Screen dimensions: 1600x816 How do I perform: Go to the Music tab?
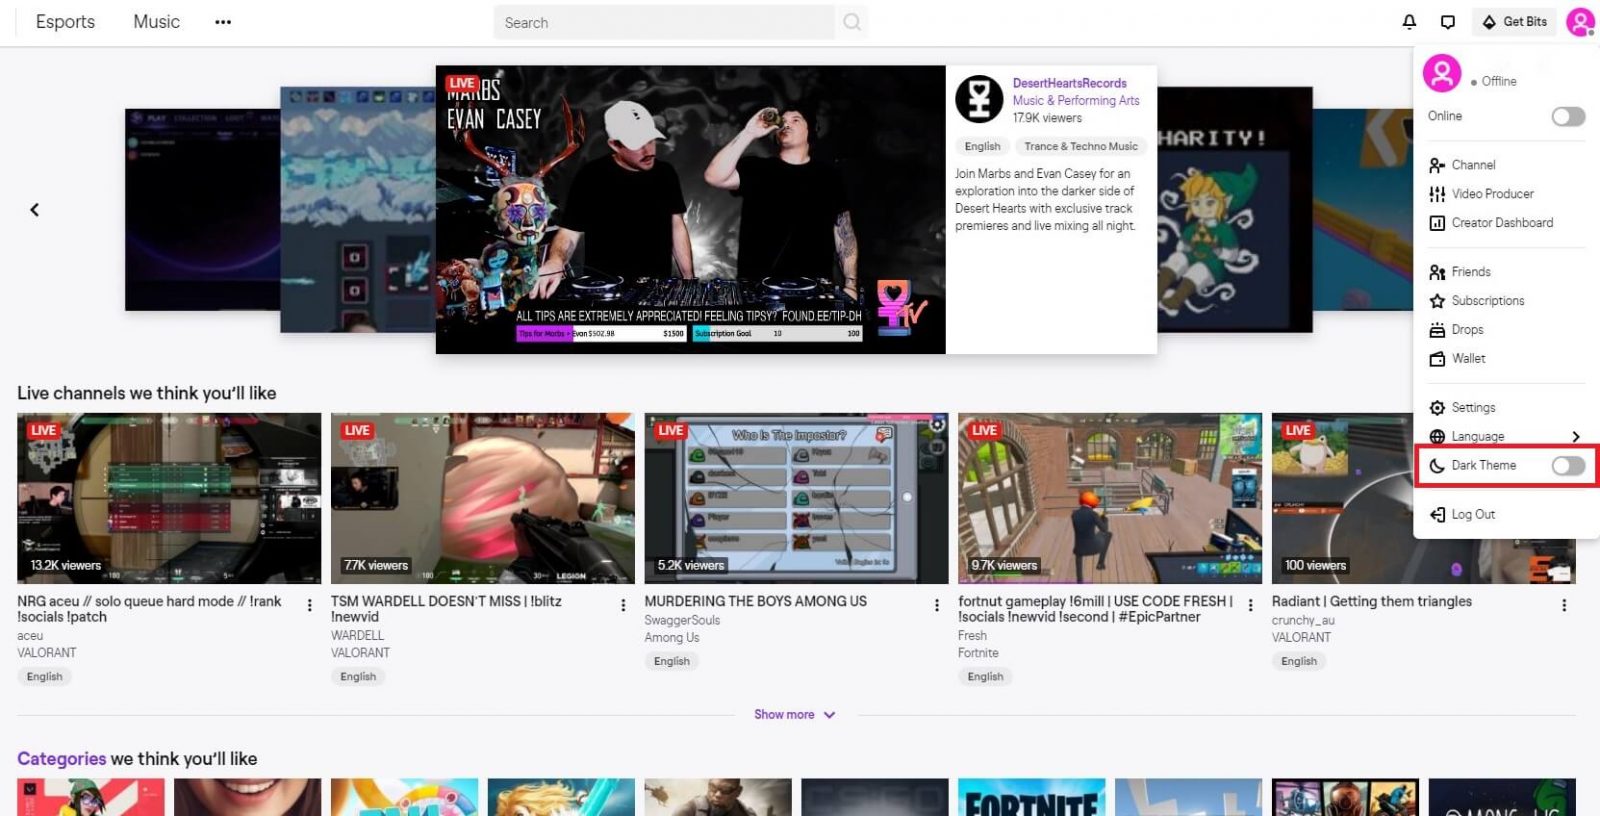point(157,22)
